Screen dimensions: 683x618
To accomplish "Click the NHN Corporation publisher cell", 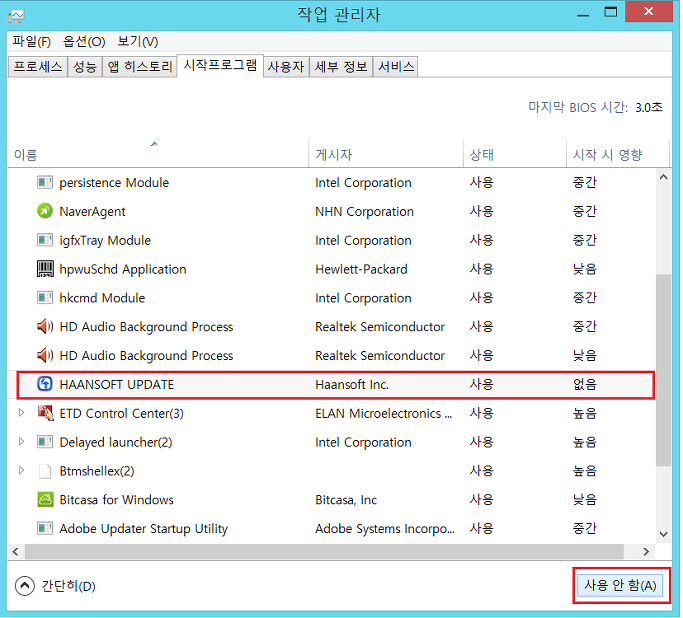I will click(364, 212).
